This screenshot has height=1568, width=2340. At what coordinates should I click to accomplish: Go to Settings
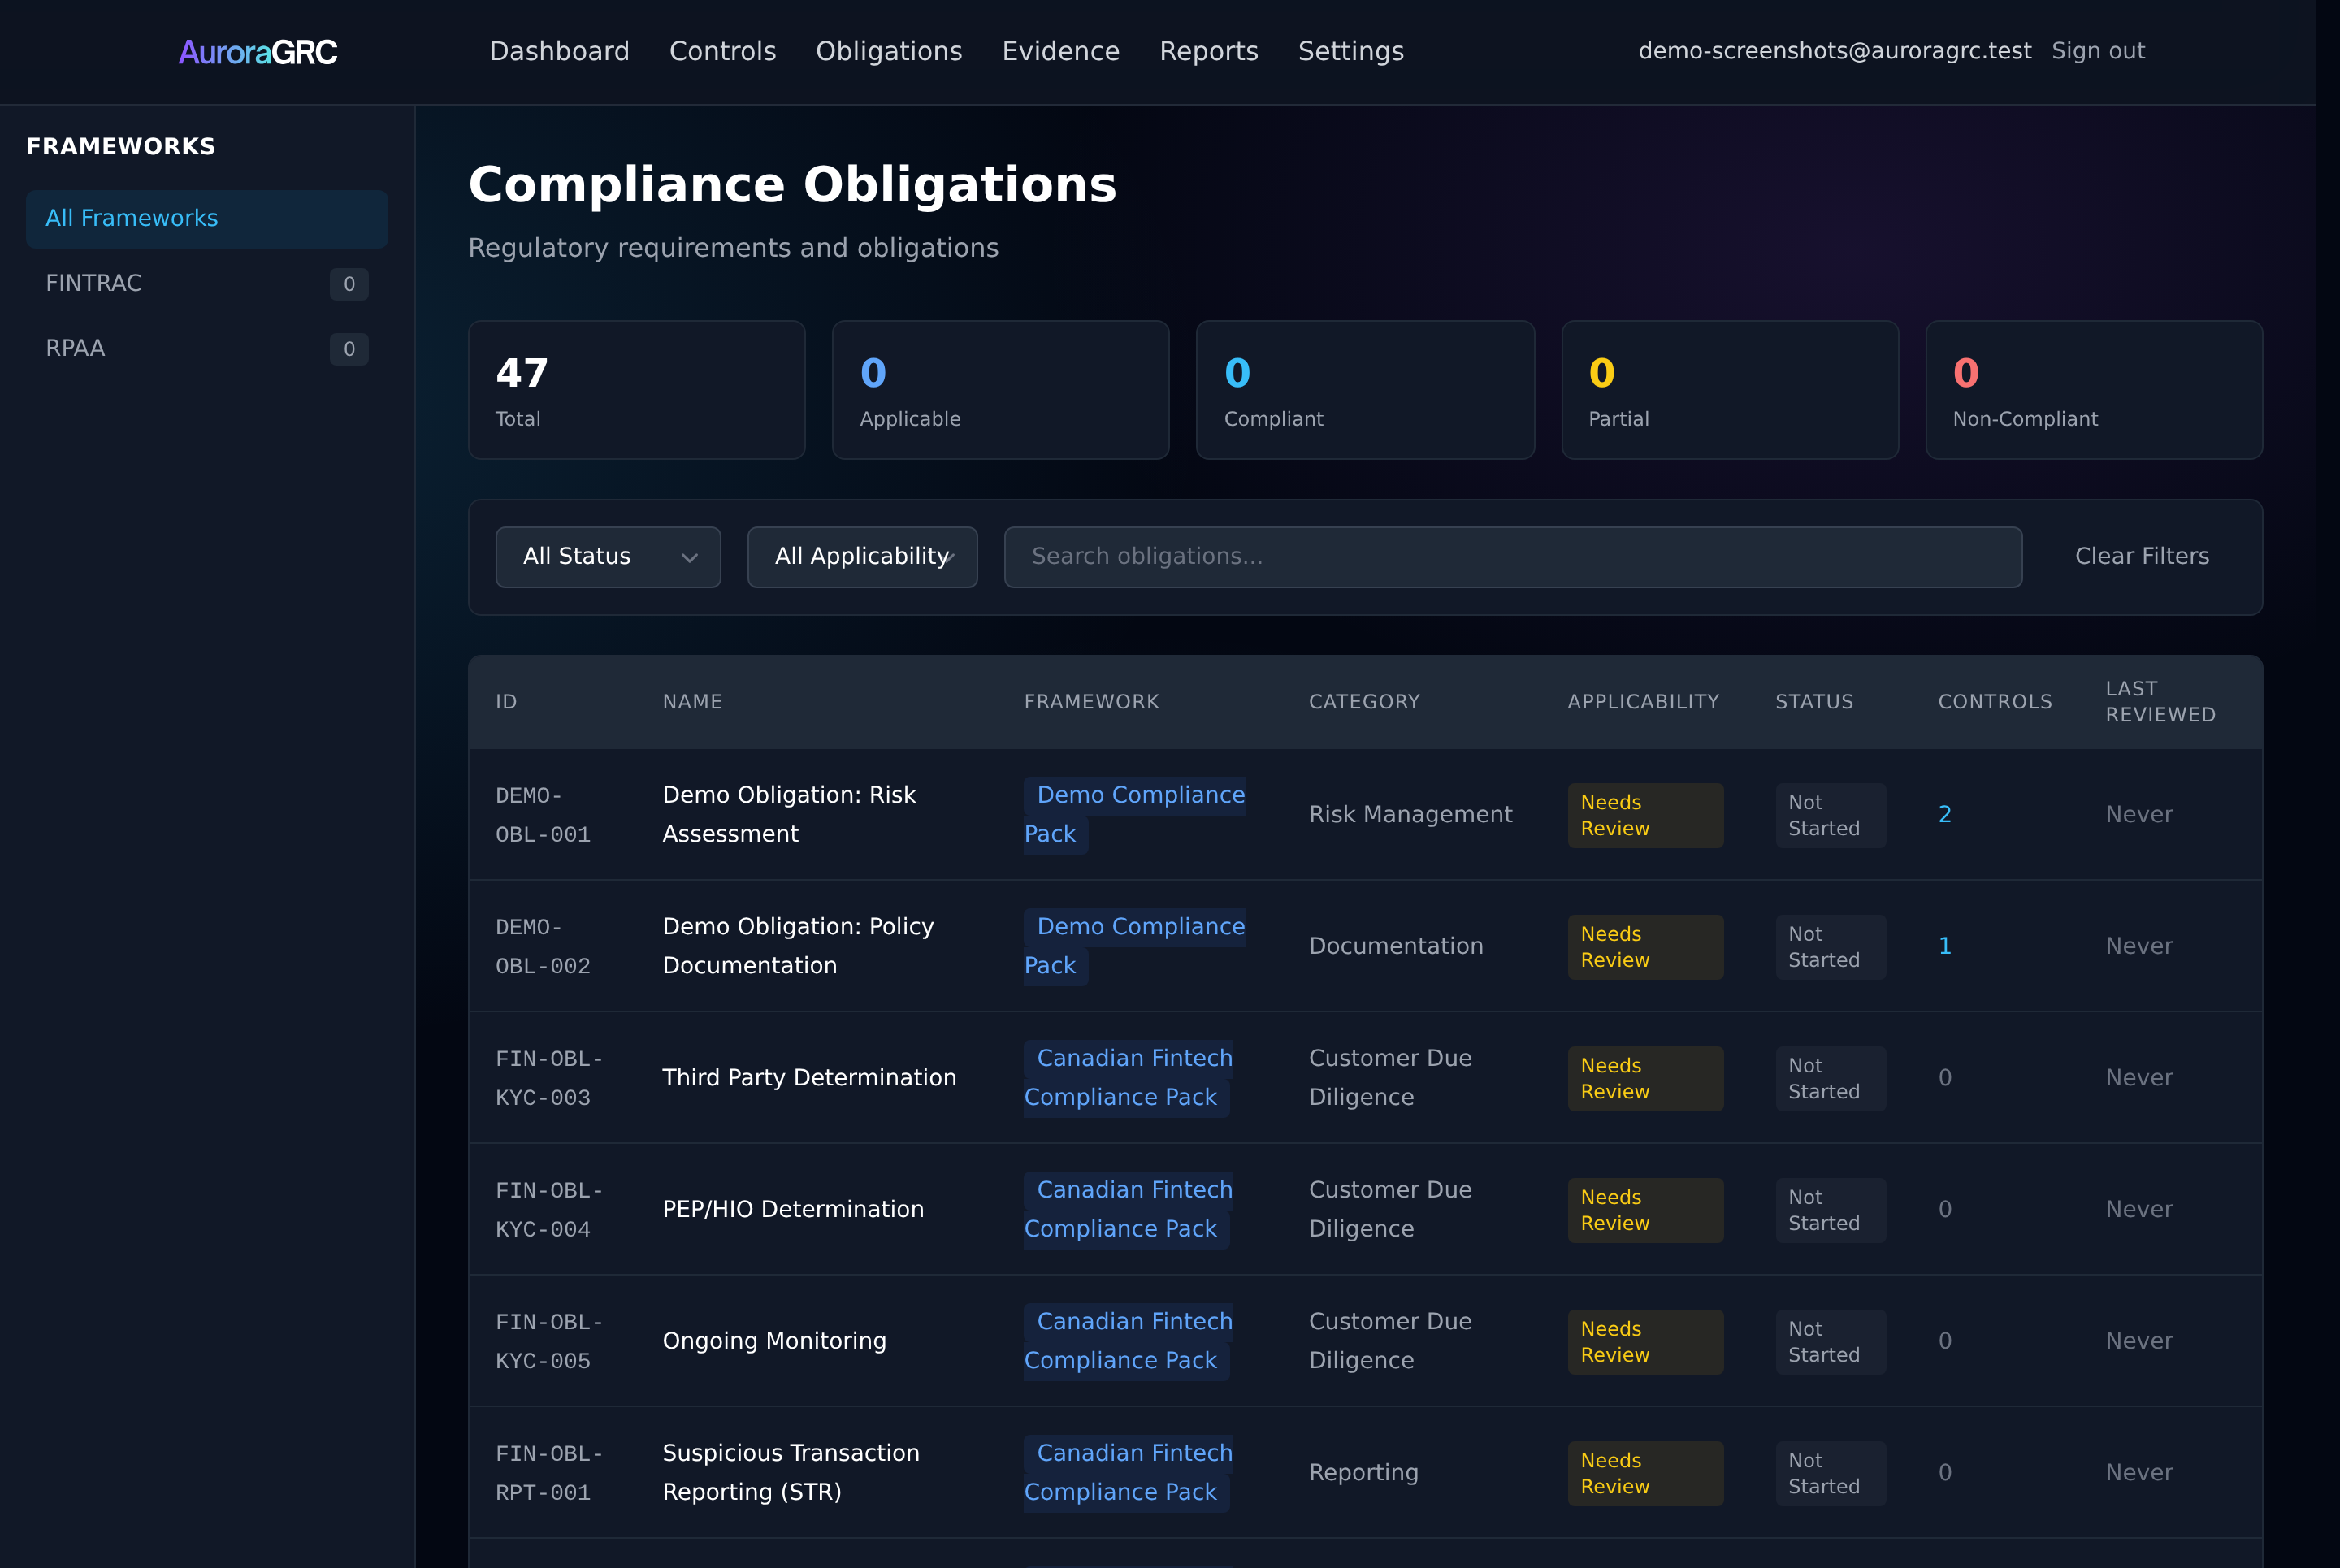pos(1351,51)
